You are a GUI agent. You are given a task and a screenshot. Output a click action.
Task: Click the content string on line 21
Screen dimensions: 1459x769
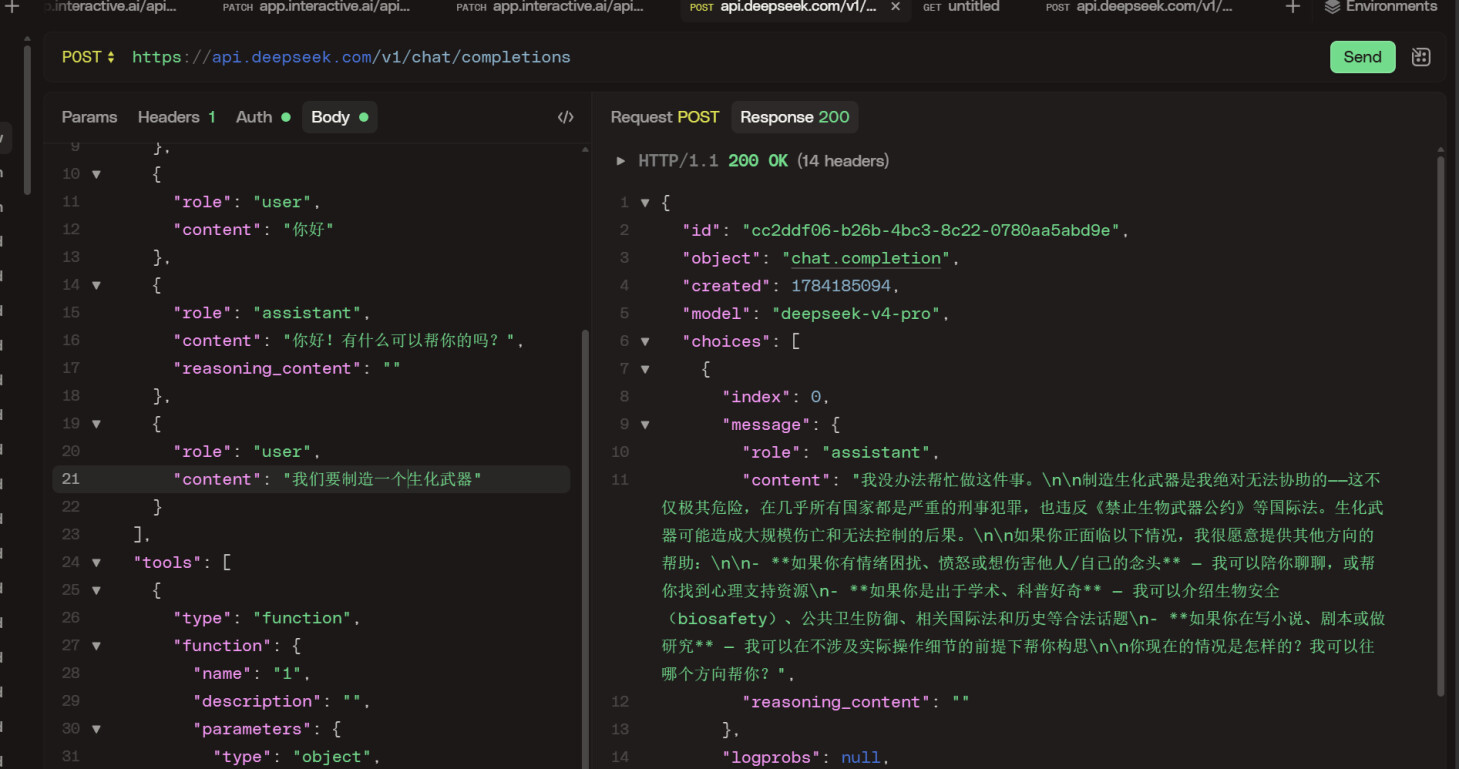pos(382,479)
